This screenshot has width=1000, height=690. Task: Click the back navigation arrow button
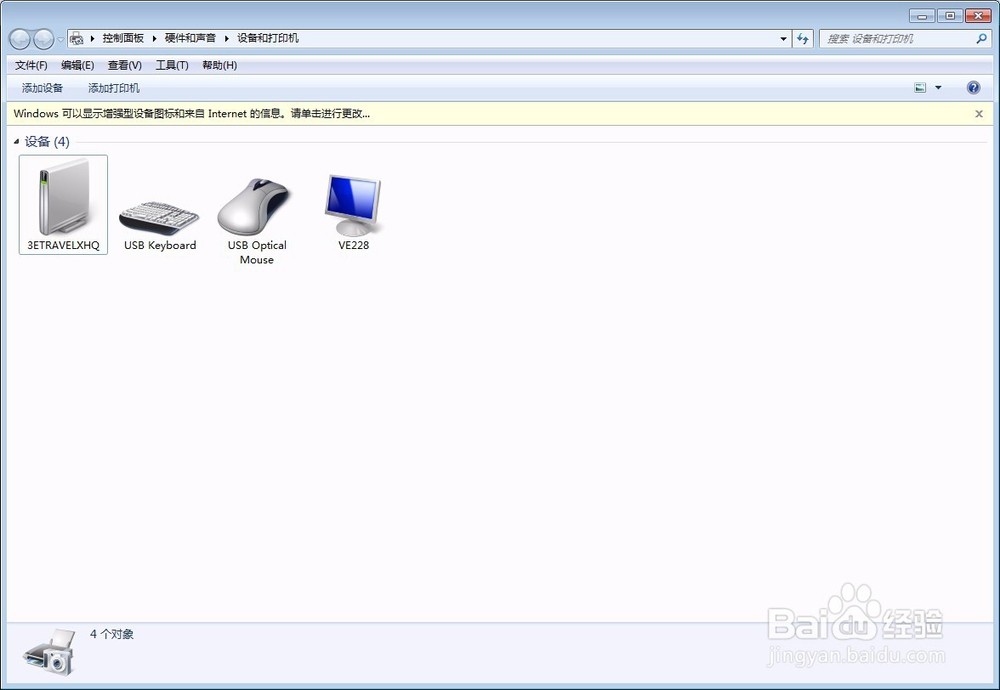pos(20,39)
